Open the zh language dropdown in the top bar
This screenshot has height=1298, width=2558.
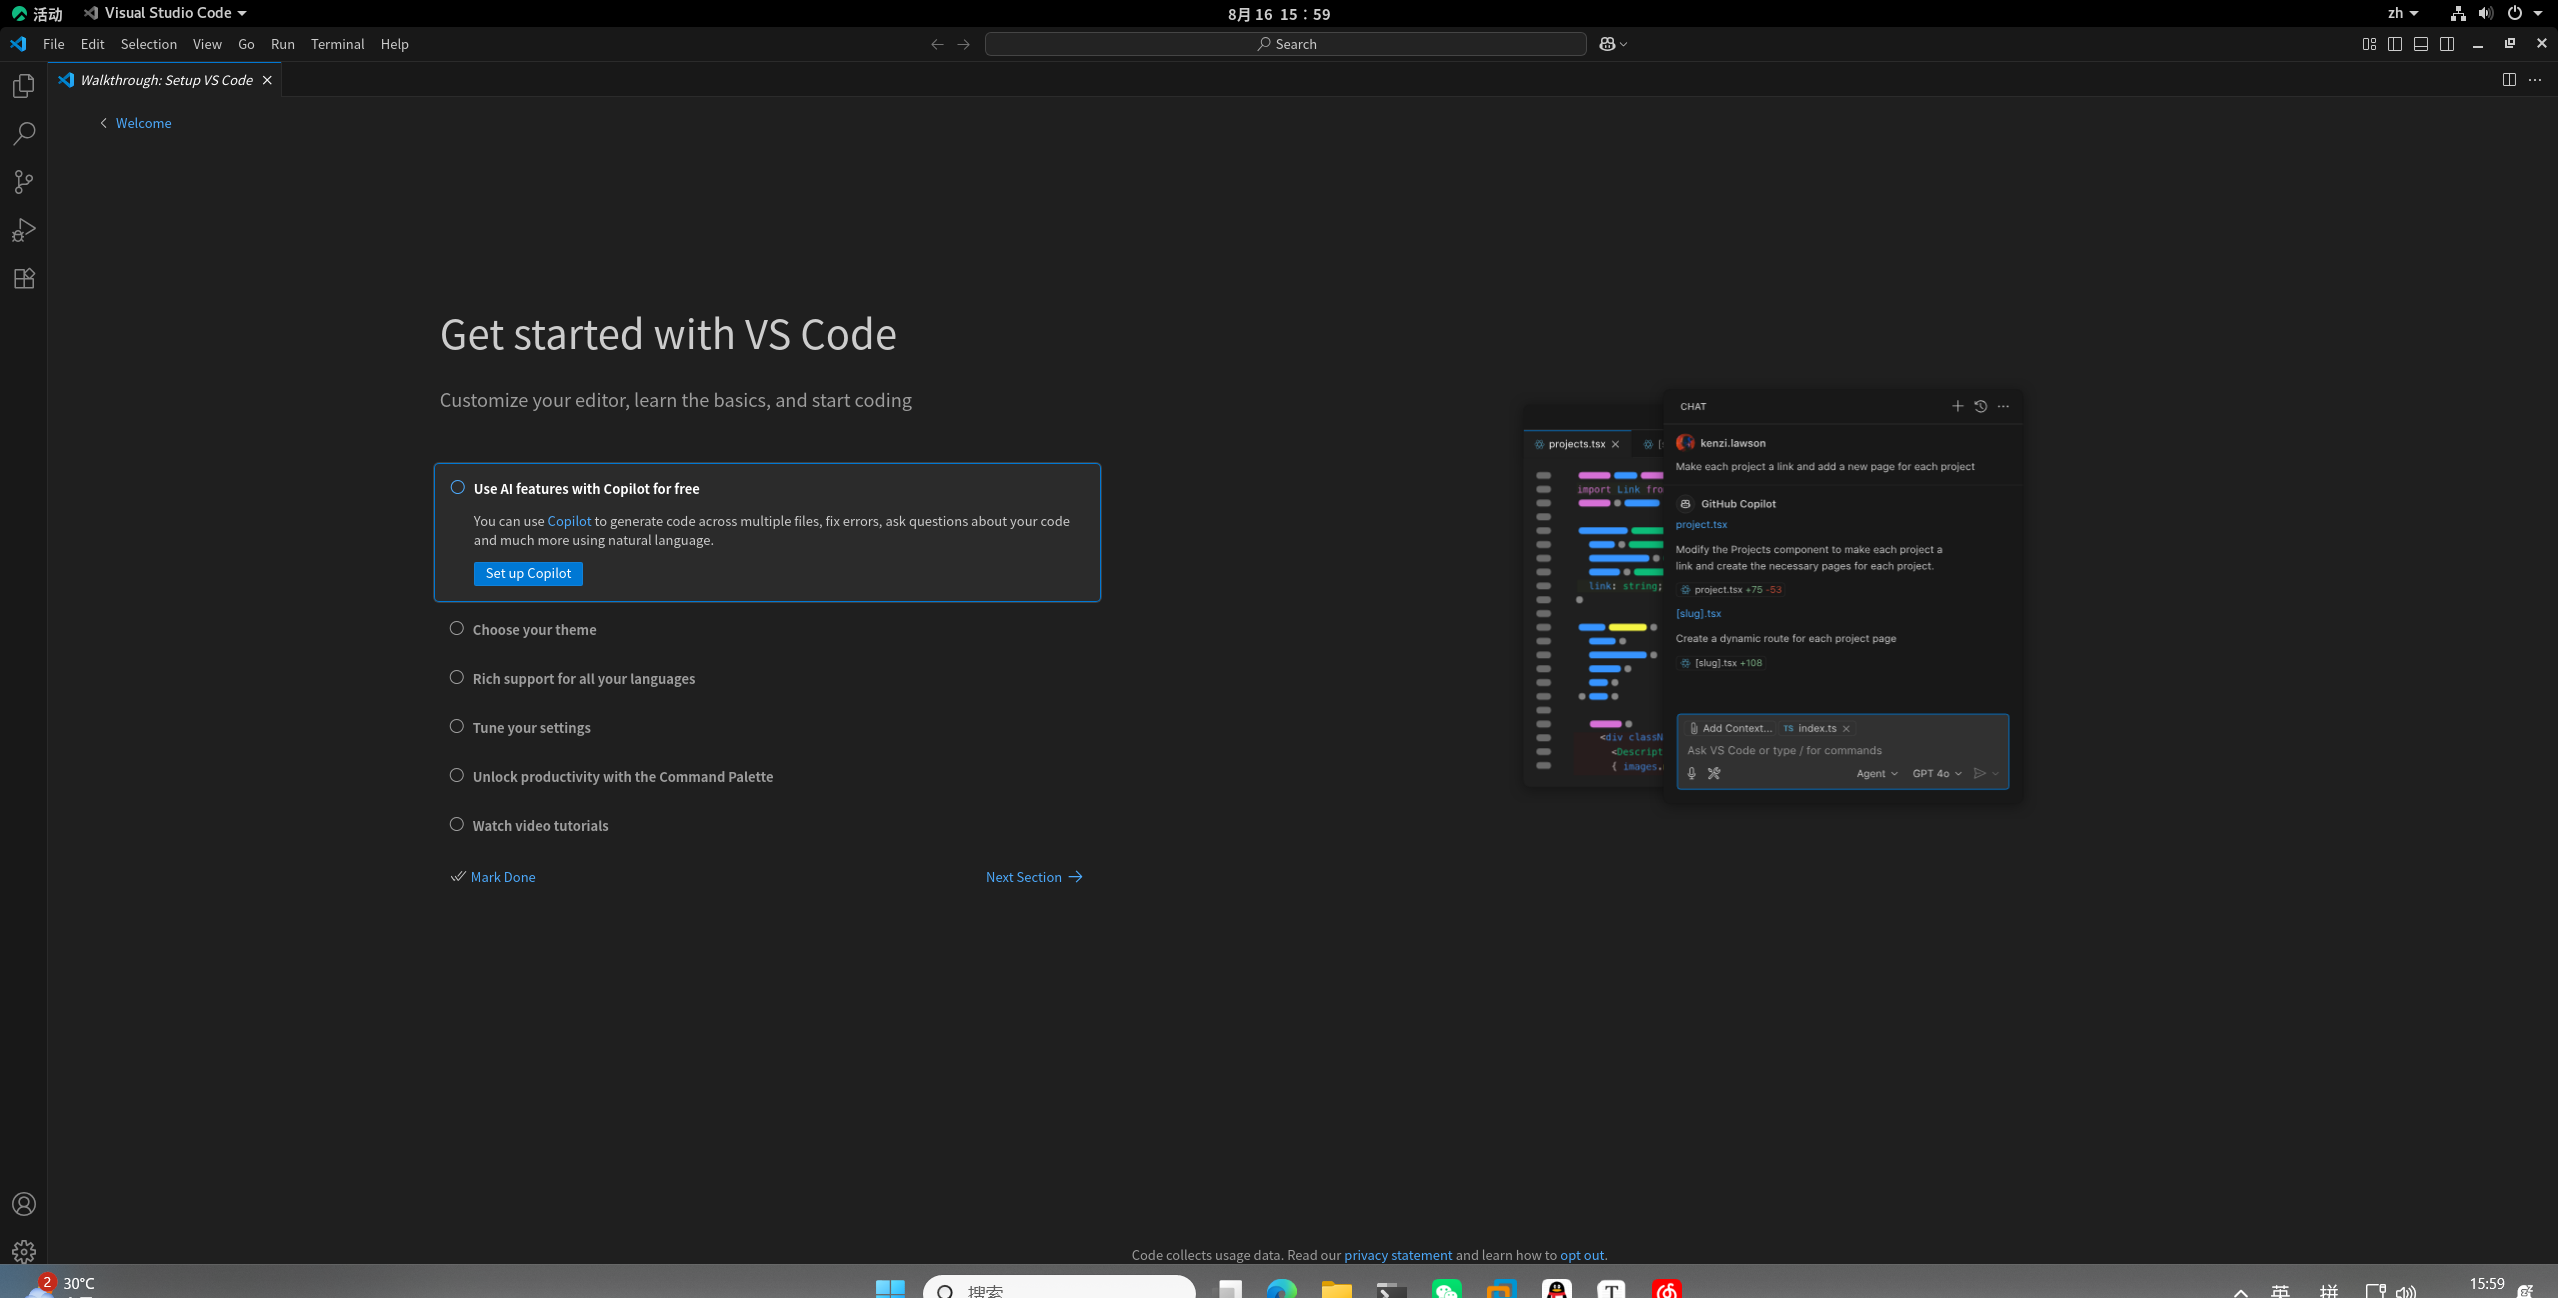2400,13
